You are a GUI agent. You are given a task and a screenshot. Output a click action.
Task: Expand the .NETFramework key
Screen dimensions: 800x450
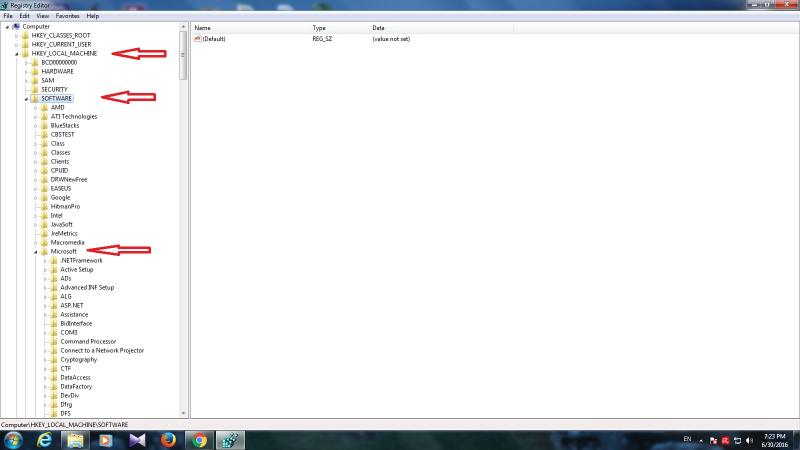(x=45, y=261)
